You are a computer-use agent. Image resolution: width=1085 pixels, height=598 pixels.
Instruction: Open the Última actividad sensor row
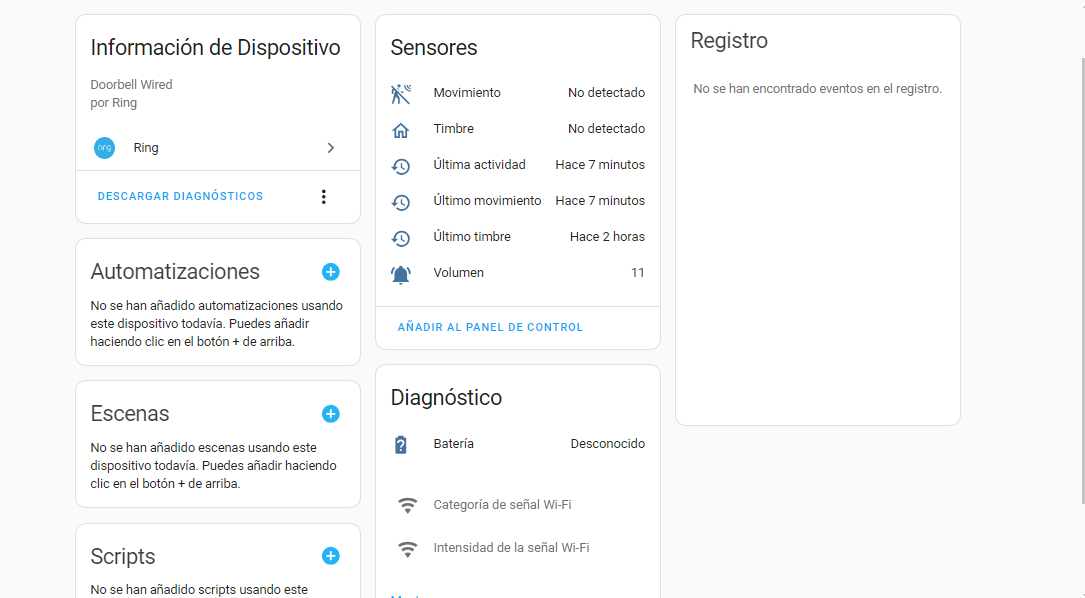coord(480,165)
